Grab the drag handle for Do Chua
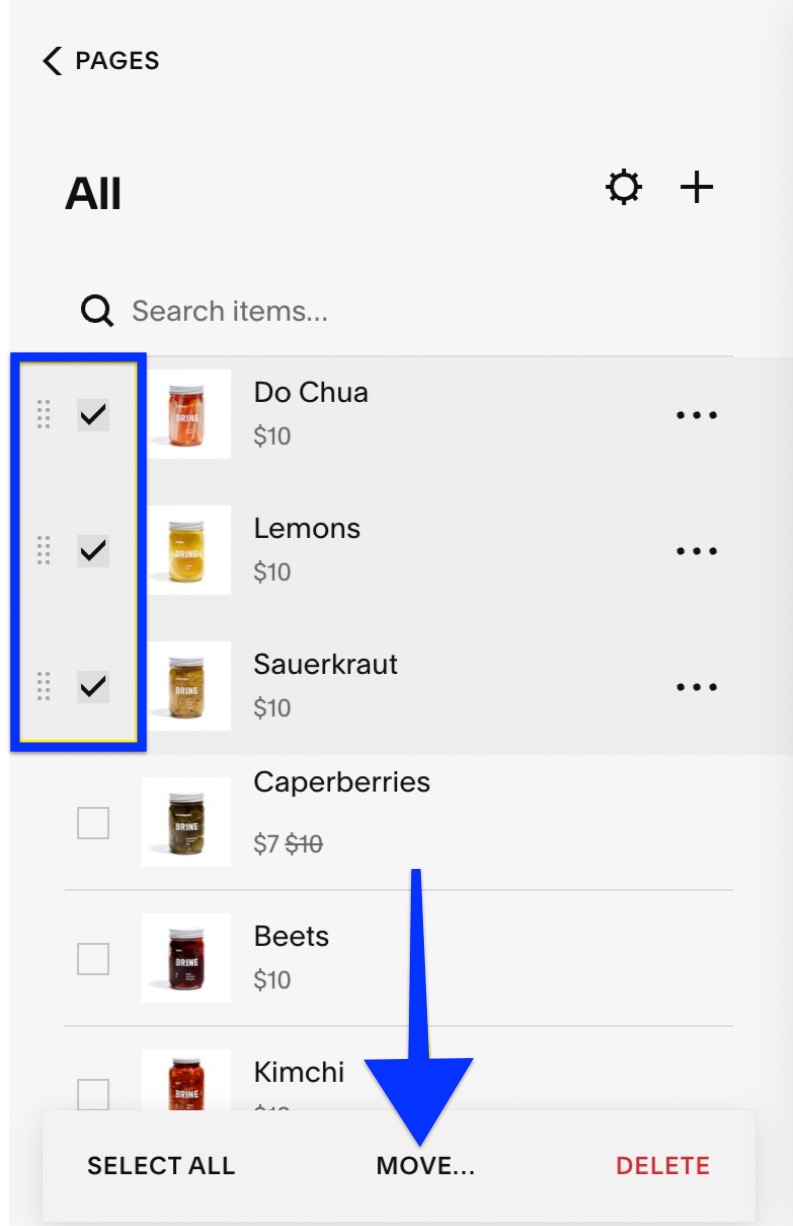The height and width of the screenshot is (1226, 793). (x=43, y=414)
